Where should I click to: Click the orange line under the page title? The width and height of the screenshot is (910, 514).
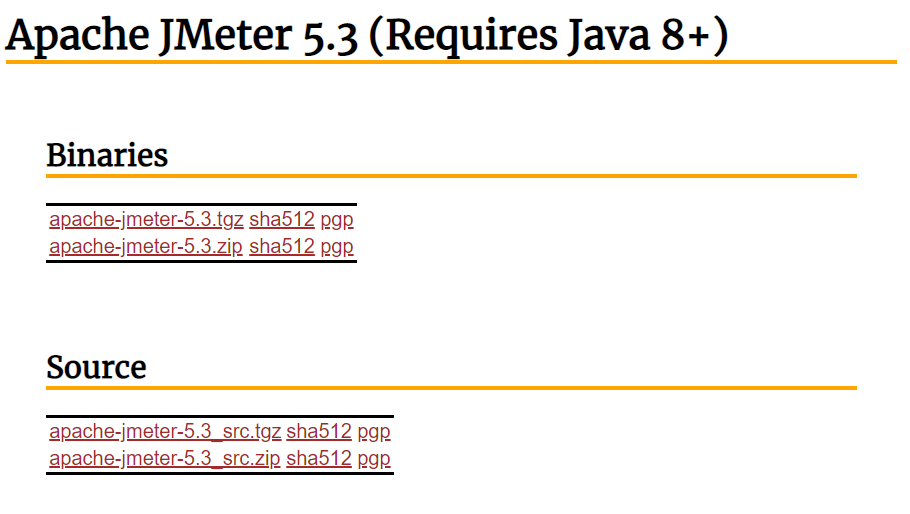click(451, 62)
